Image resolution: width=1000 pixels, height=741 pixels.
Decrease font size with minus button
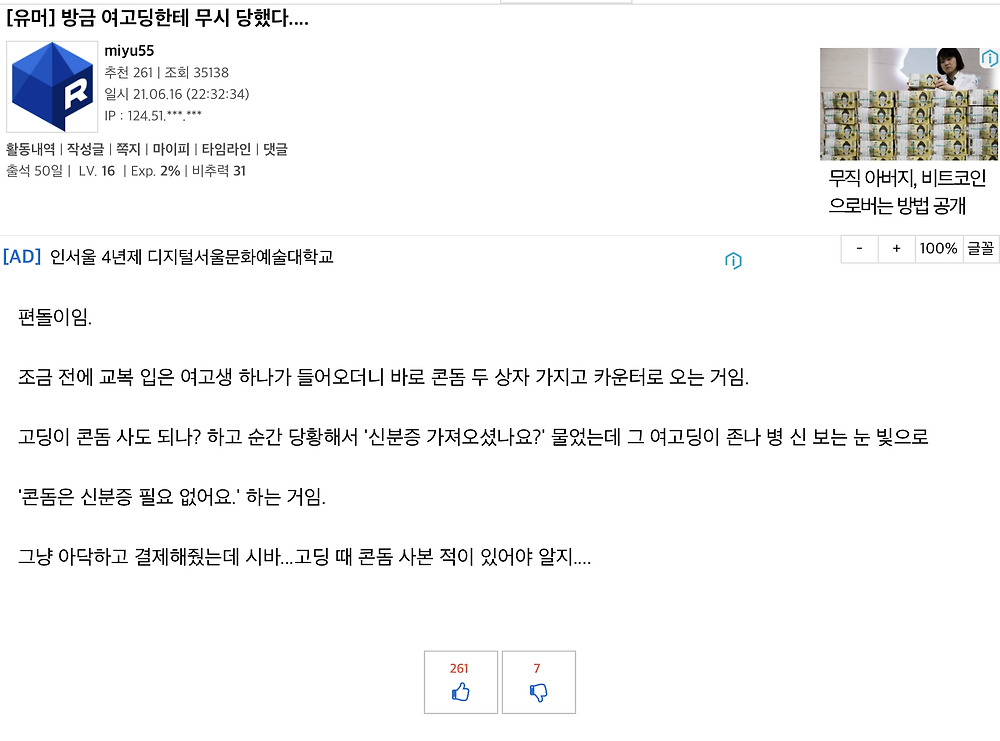(859, 248)
